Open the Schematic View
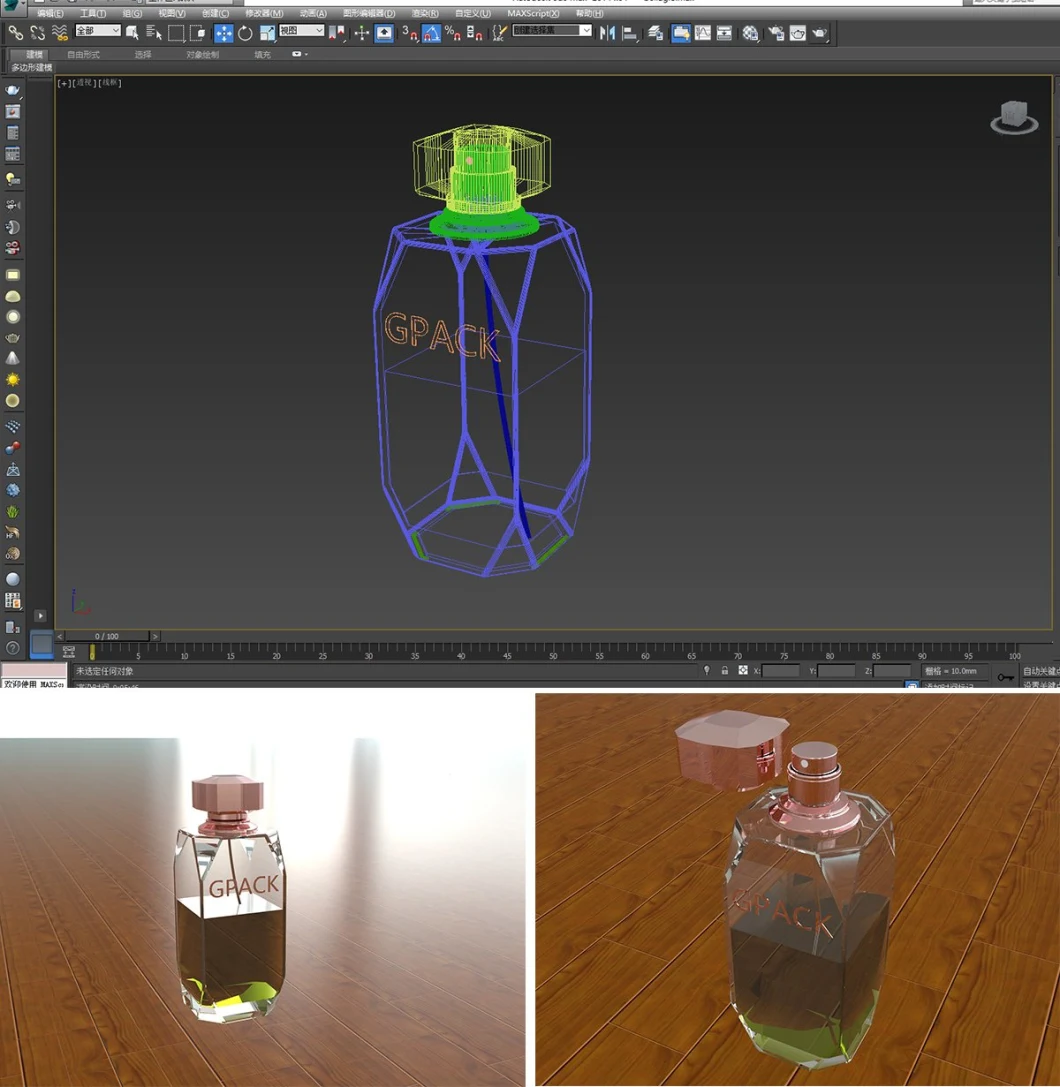The width and height of the screenshot is (1060, 1087). (x=724, y=33)
